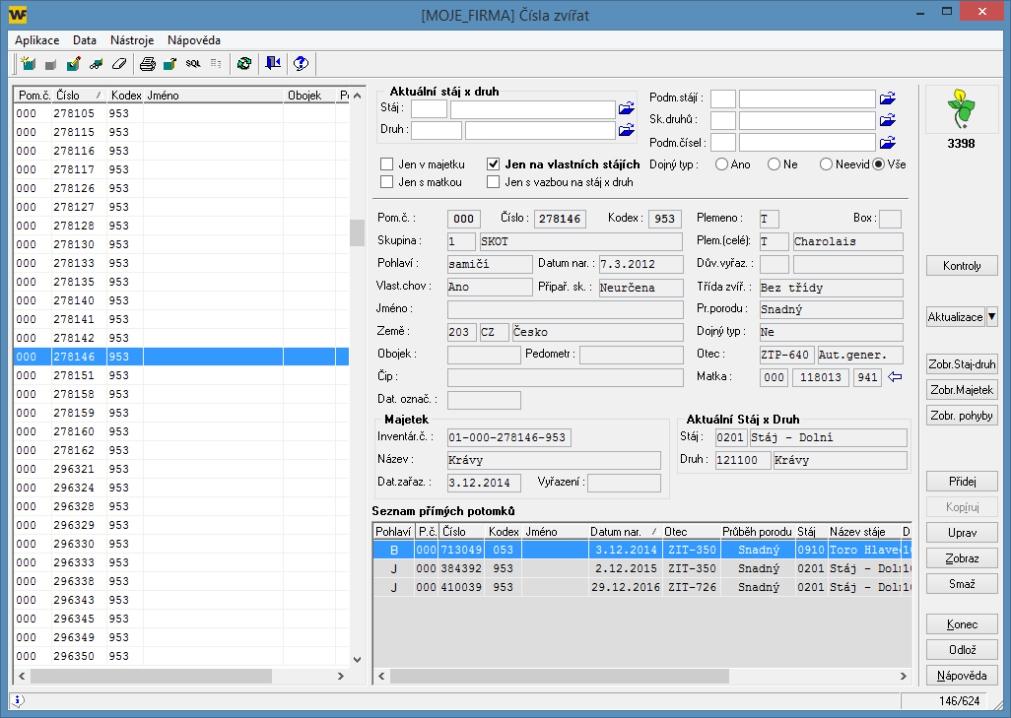Click the printer toolbar icon
Image resolution: width=1011 pixels, height=718 pixels.
(x=148, y=63)
